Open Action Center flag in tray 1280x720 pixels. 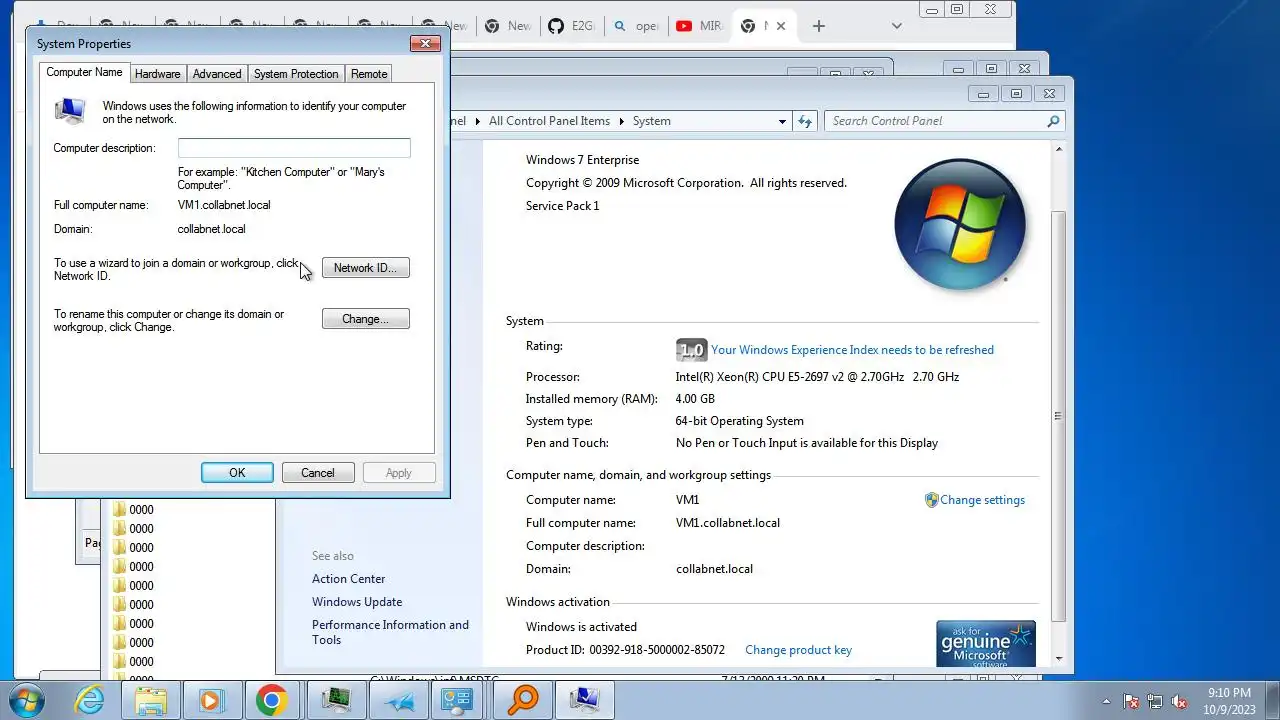tap(1131, 701)
